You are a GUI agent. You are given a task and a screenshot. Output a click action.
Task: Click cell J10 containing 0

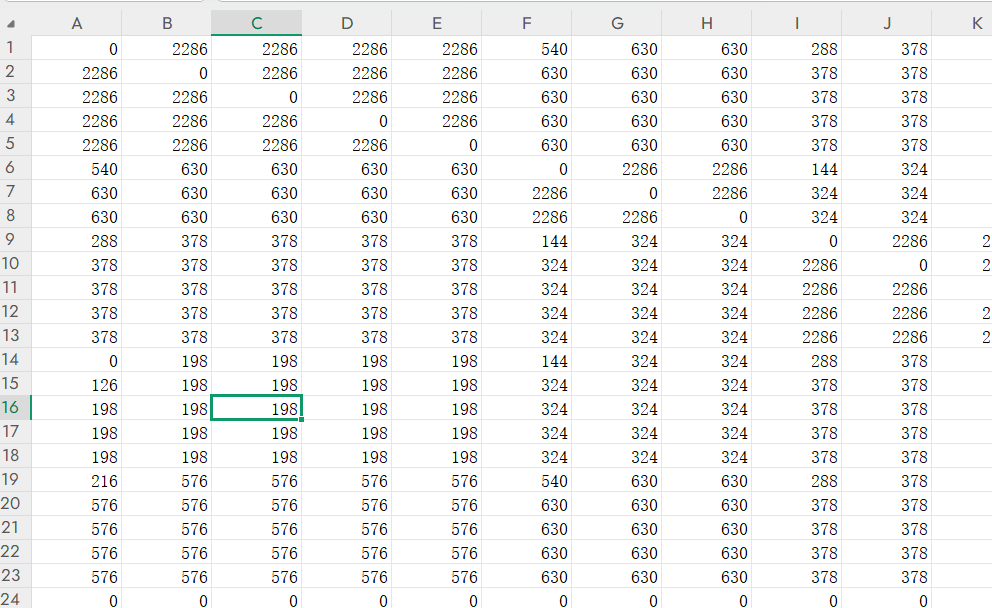point(886,265)
